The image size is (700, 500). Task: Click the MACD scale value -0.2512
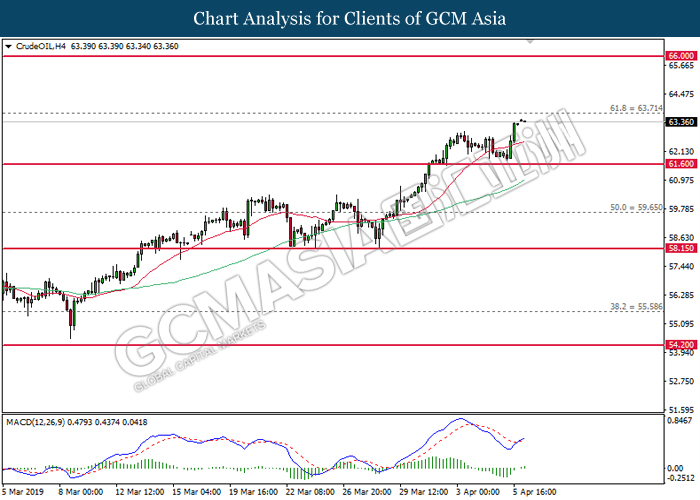pos(679,478)
